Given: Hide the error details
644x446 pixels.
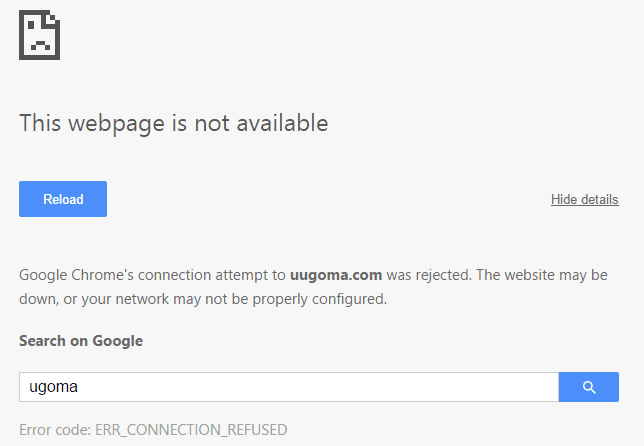Looking at the screenshot, I should [x=584, y=199].
